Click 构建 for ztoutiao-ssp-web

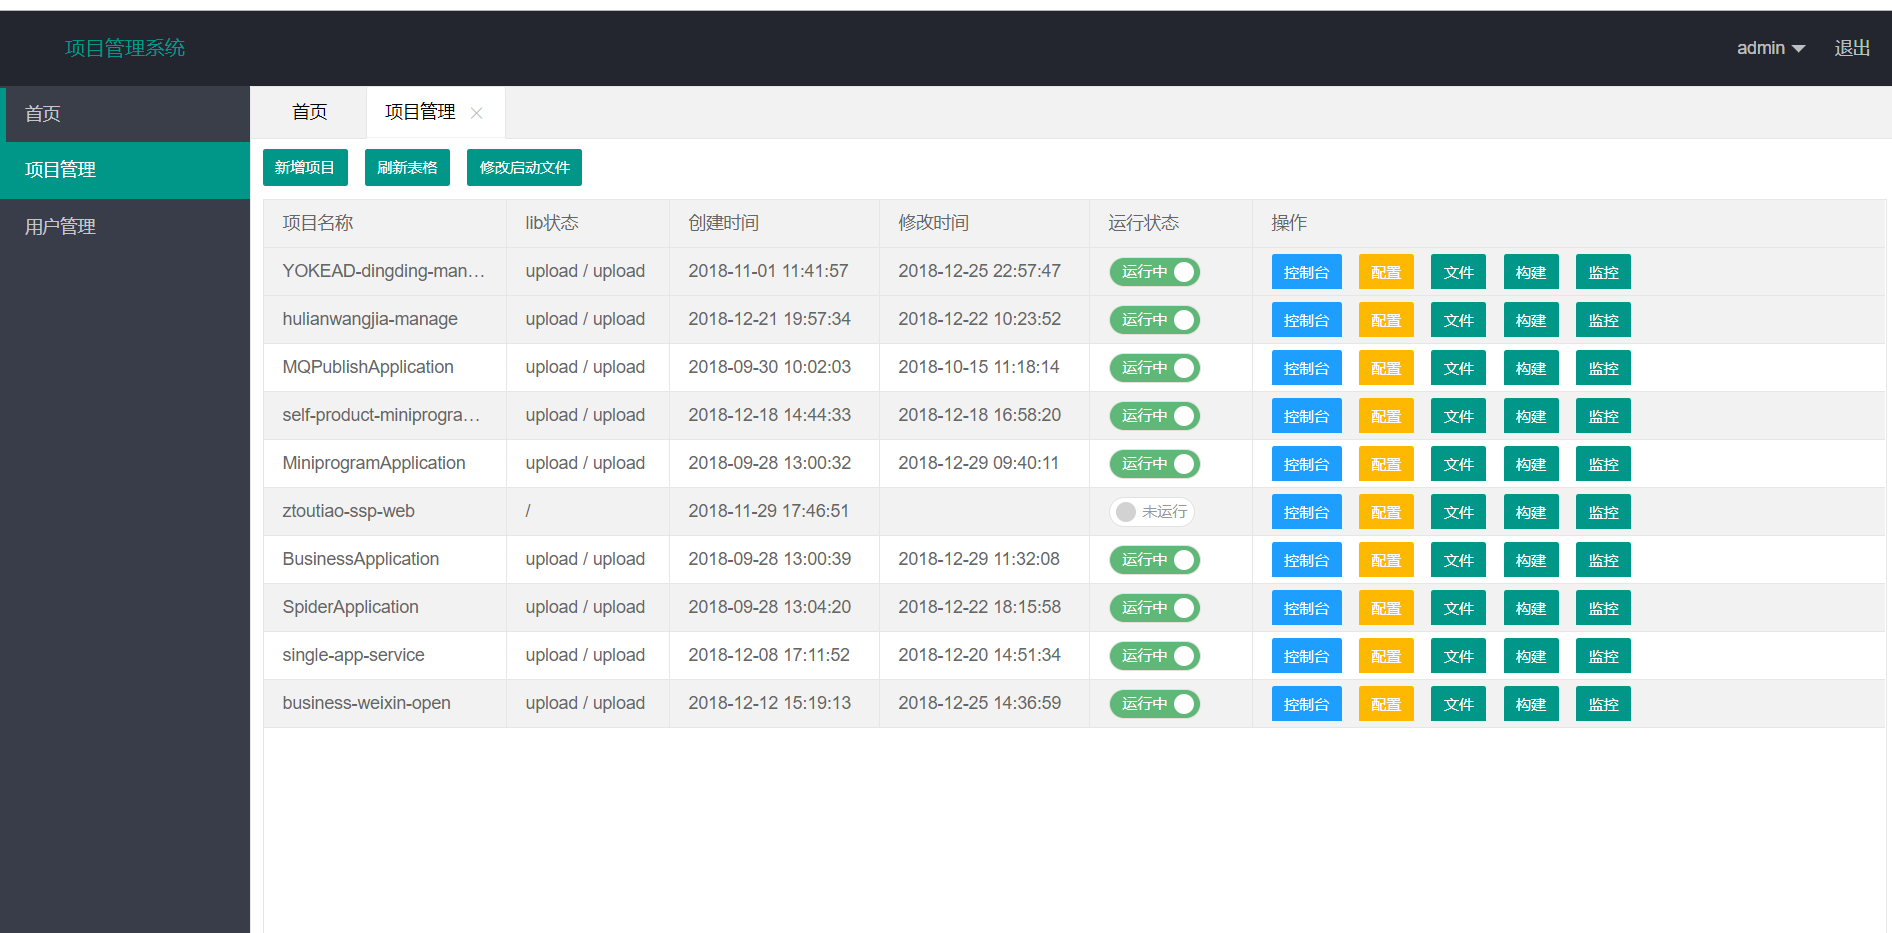coord(1531,512)
